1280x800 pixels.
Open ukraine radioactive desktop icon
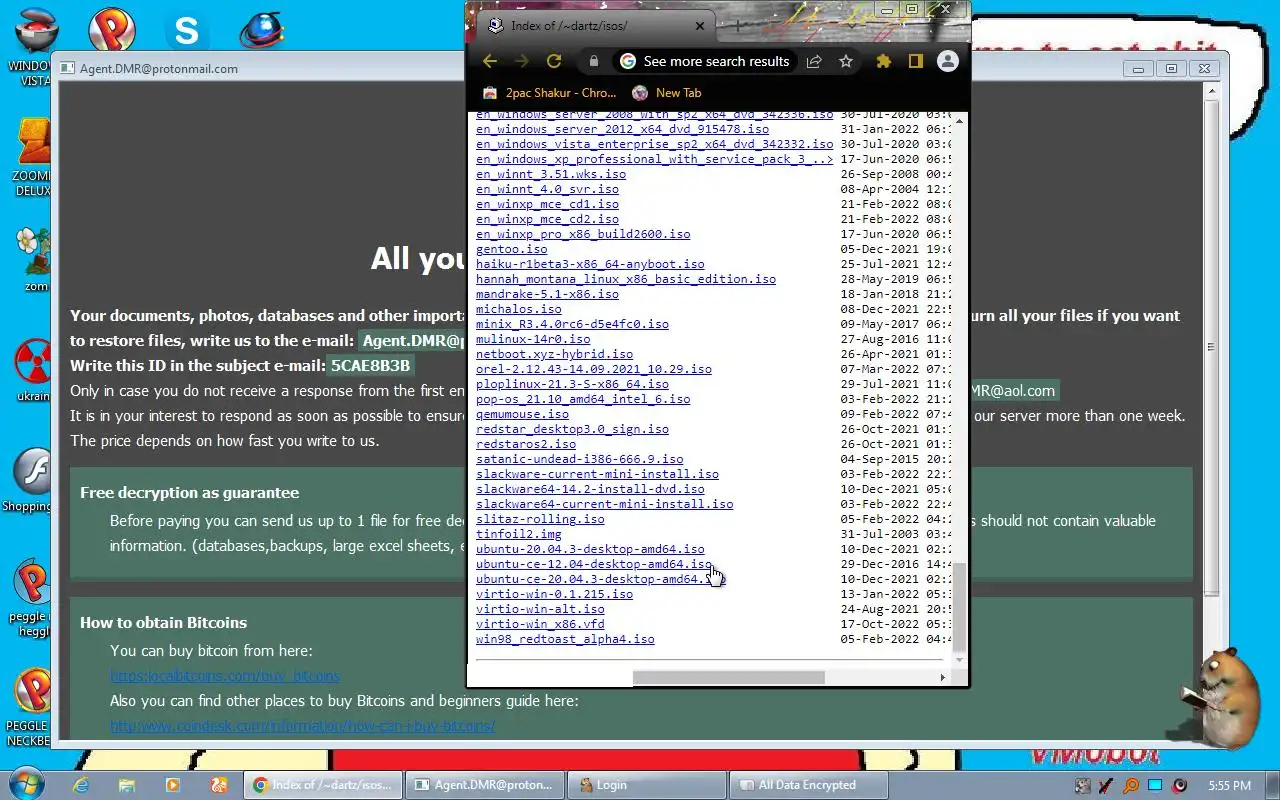34,370
